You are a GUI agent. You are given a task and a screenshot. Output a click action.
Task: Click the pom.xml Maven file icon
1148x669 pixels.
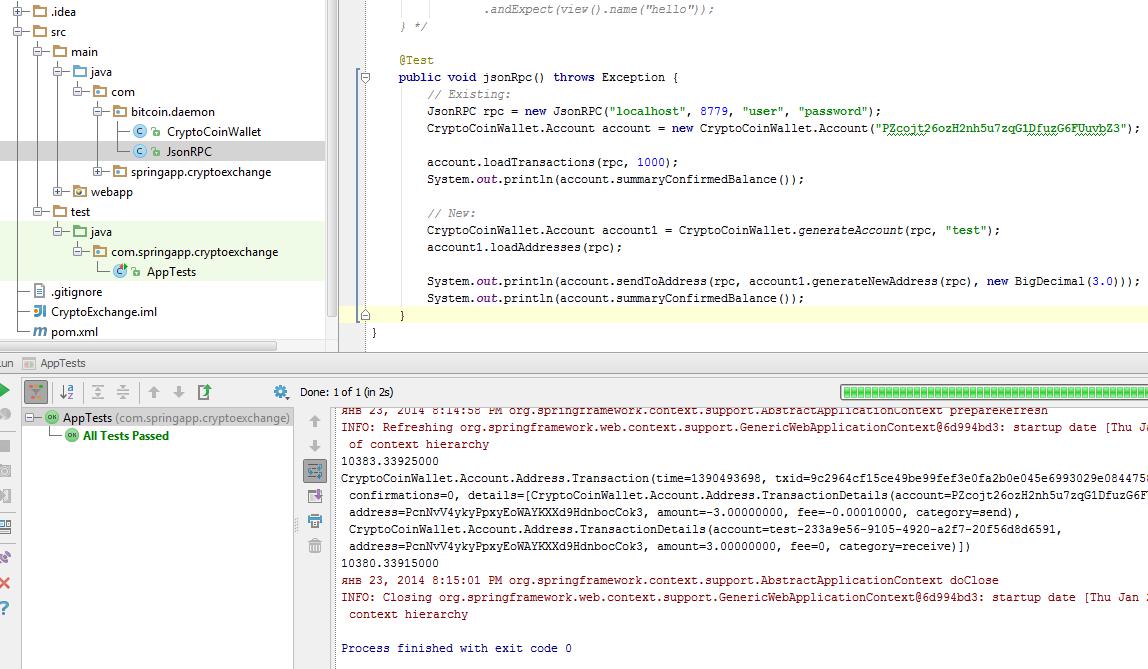(40, 332)
